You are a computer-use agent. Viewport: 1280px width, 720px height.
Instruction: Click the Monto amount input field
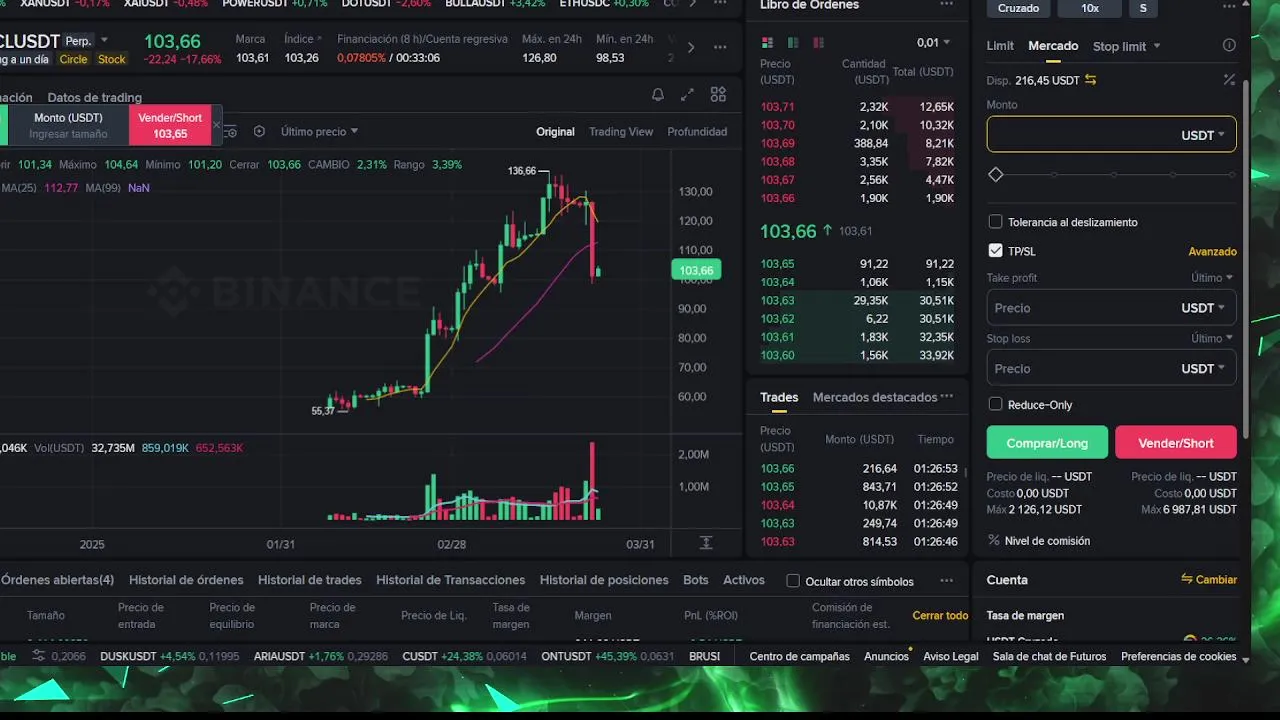point(1111,135)
